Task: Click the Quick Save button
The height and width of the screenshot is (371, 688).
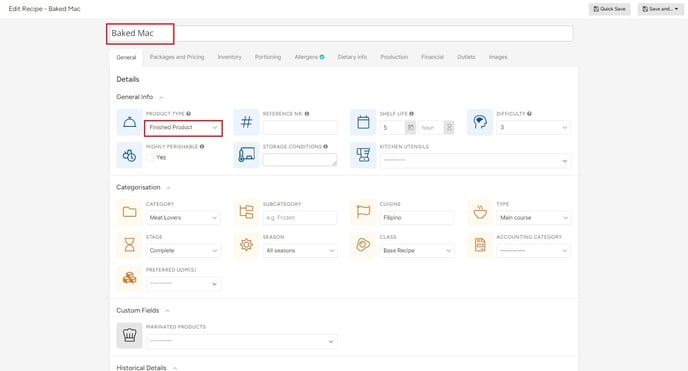Action: (609, 9)
